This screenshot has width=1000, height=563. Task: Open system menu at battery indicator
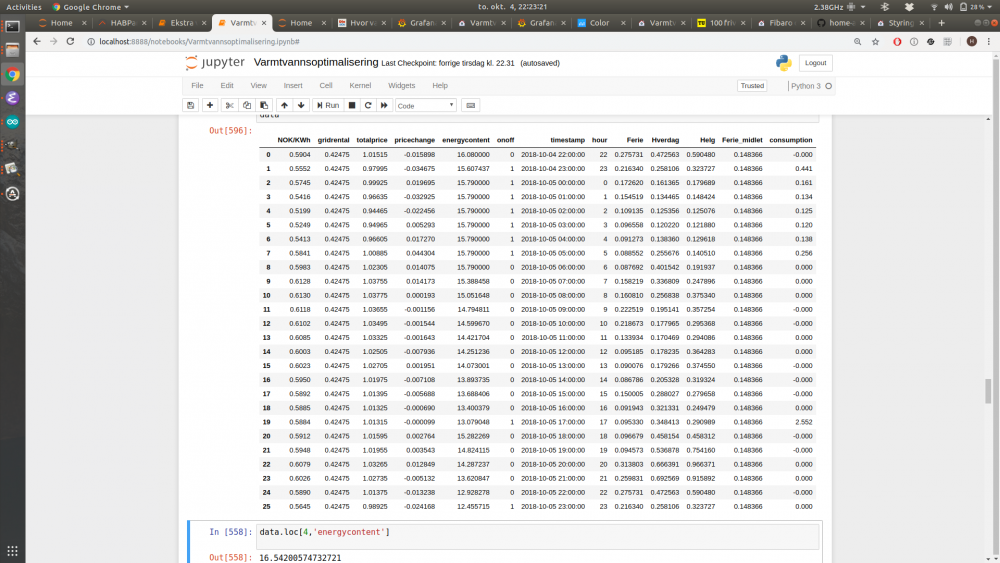pos(976,7)
